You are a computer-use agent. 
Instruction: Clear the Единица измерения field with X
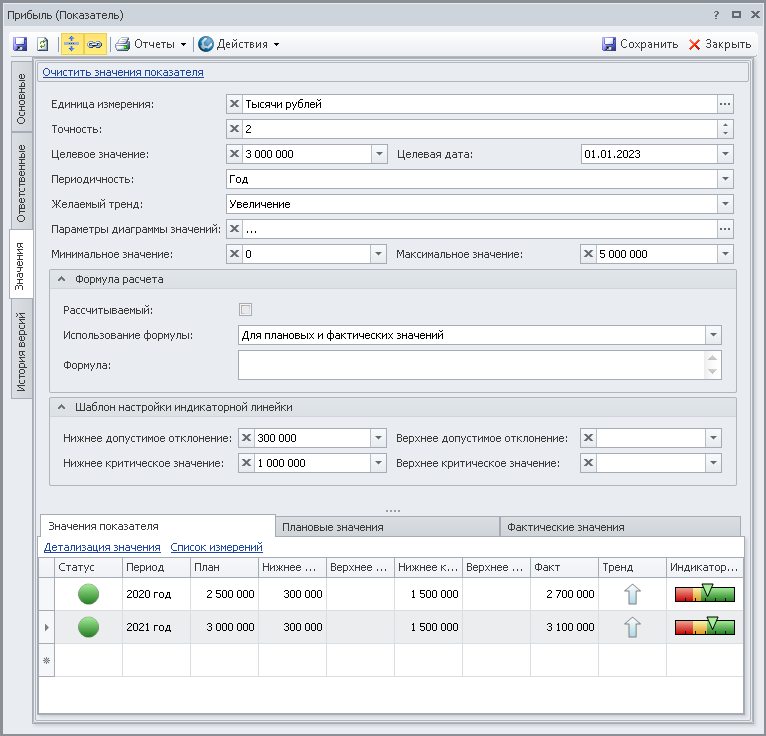click(x=235, y=104)
